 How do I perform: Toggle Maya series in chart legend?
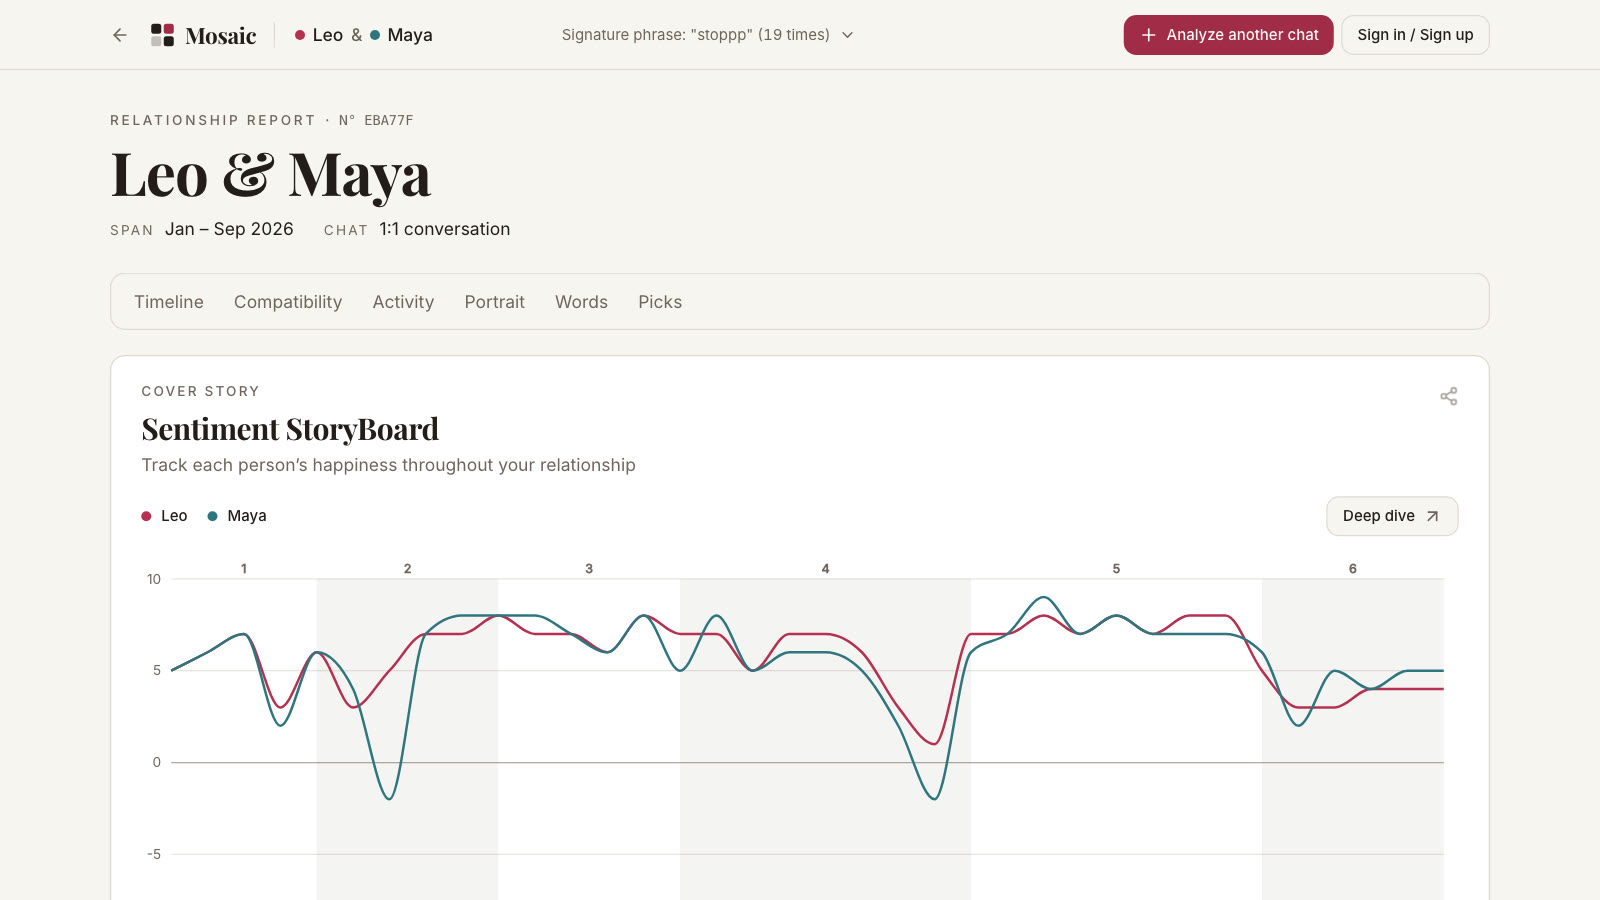[x=237, y=516]
